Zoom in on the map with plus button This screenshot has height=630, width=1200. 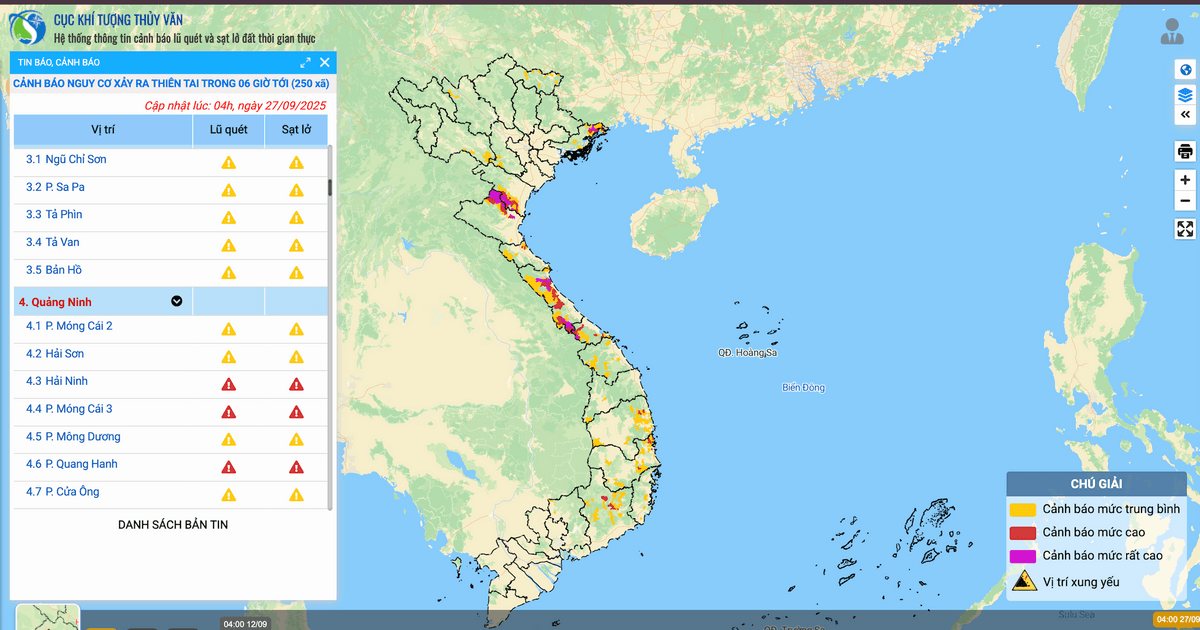[1185, 180]
